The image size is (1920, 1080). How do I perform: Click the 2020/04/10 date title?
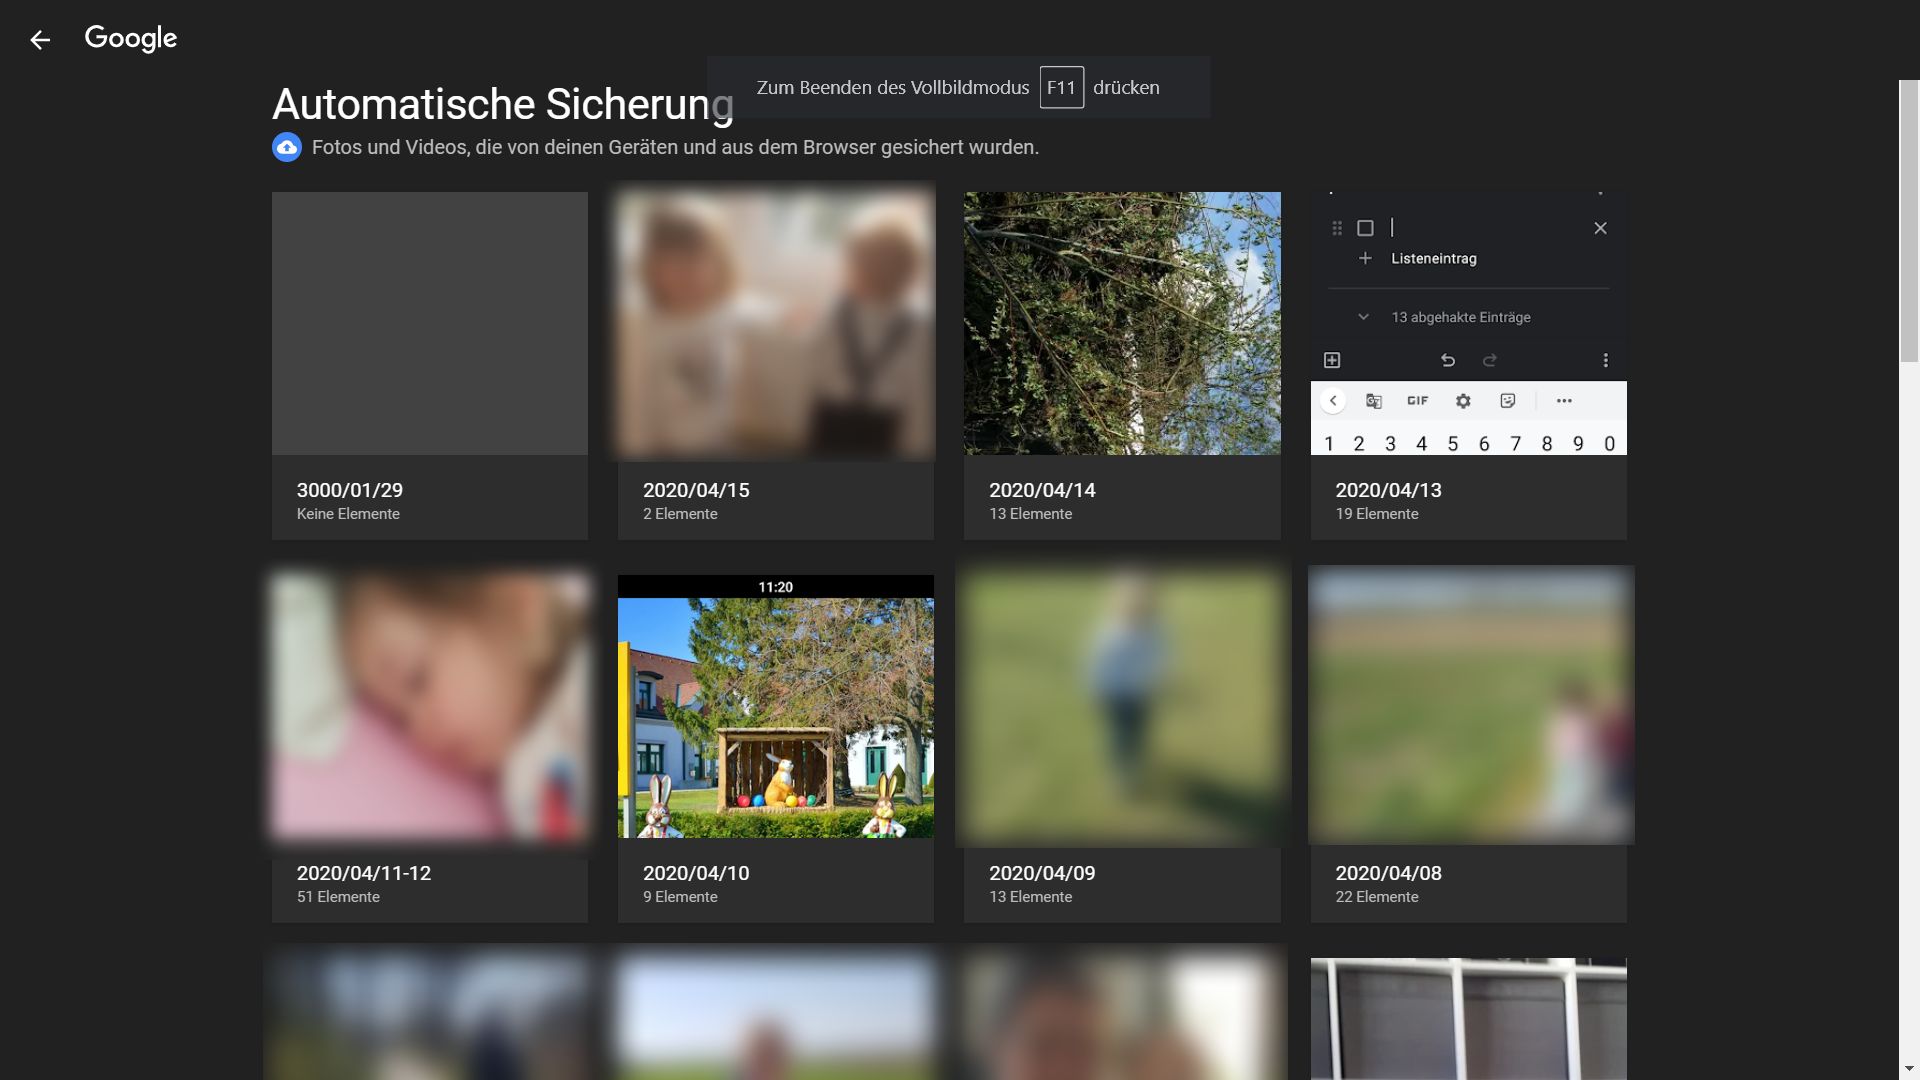[696, 873]
